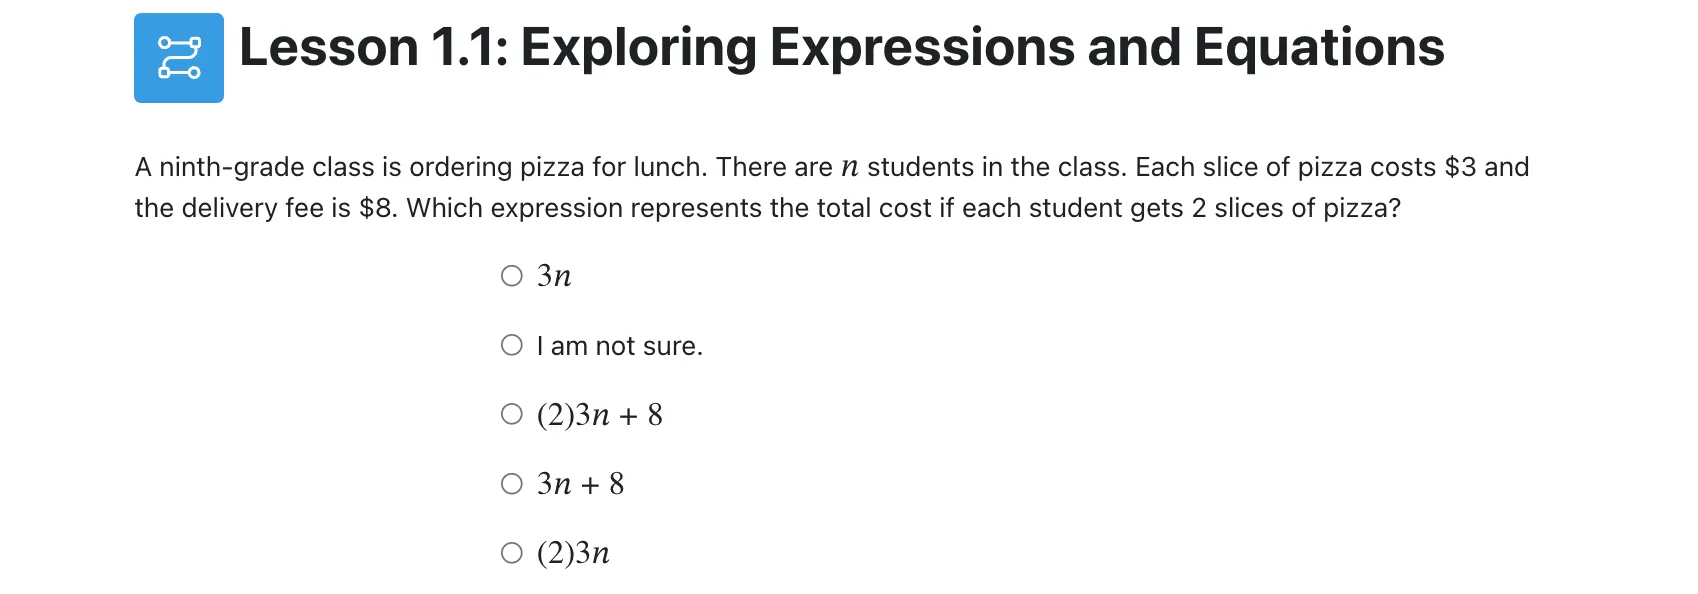
Task: Click the radio button beside "3n + 8"
Action: coord(511,483)
